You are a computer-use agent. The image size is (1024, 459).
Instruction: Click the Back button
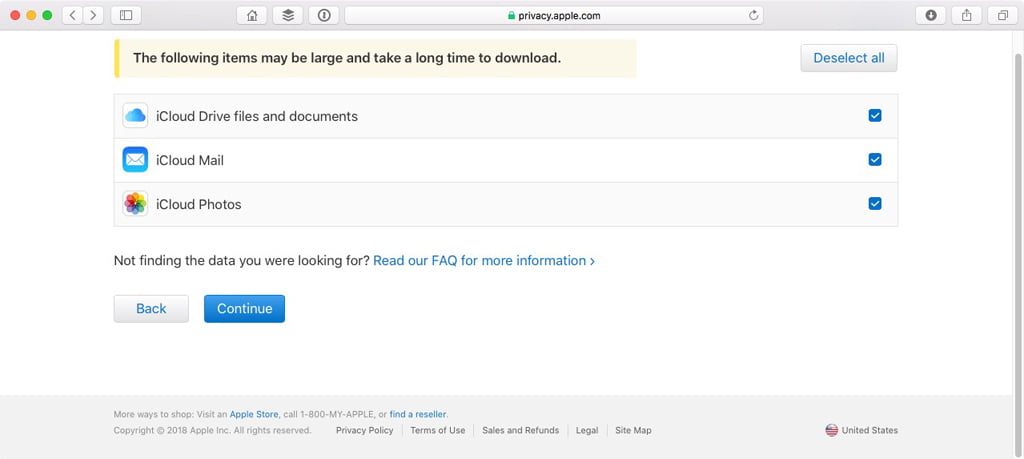pyautogui.click(x=151, y=309)
